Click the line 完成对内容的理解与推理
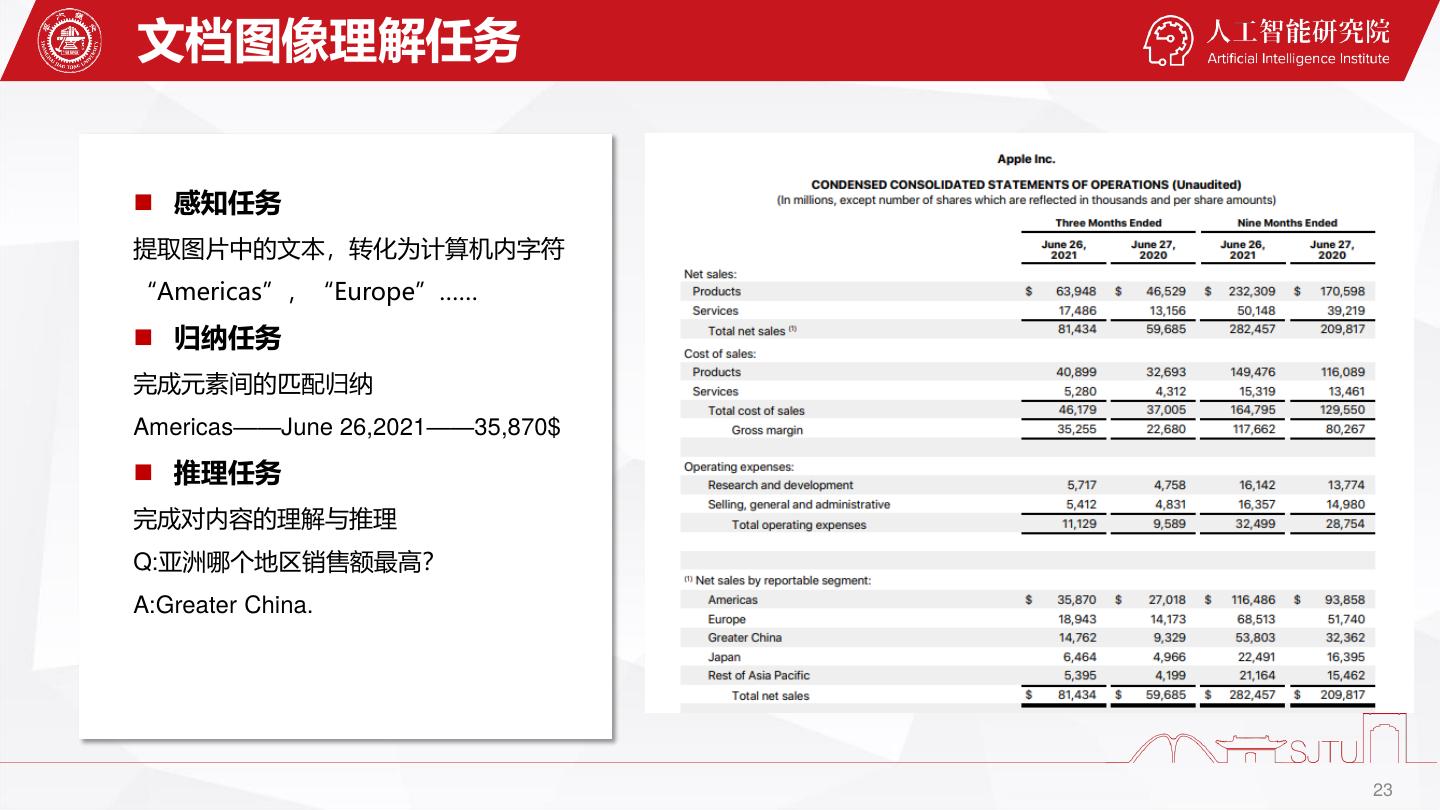The height and width of the screenshot is (810, 1440). tap(265, 519)
